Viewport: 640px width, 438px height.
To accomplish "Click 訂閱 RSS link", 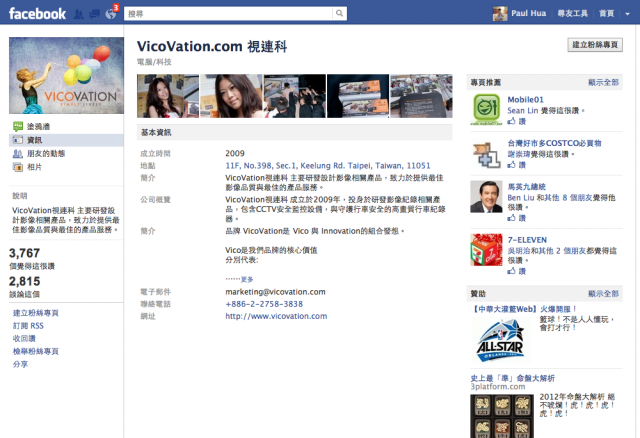I will (x=28, y=326).
